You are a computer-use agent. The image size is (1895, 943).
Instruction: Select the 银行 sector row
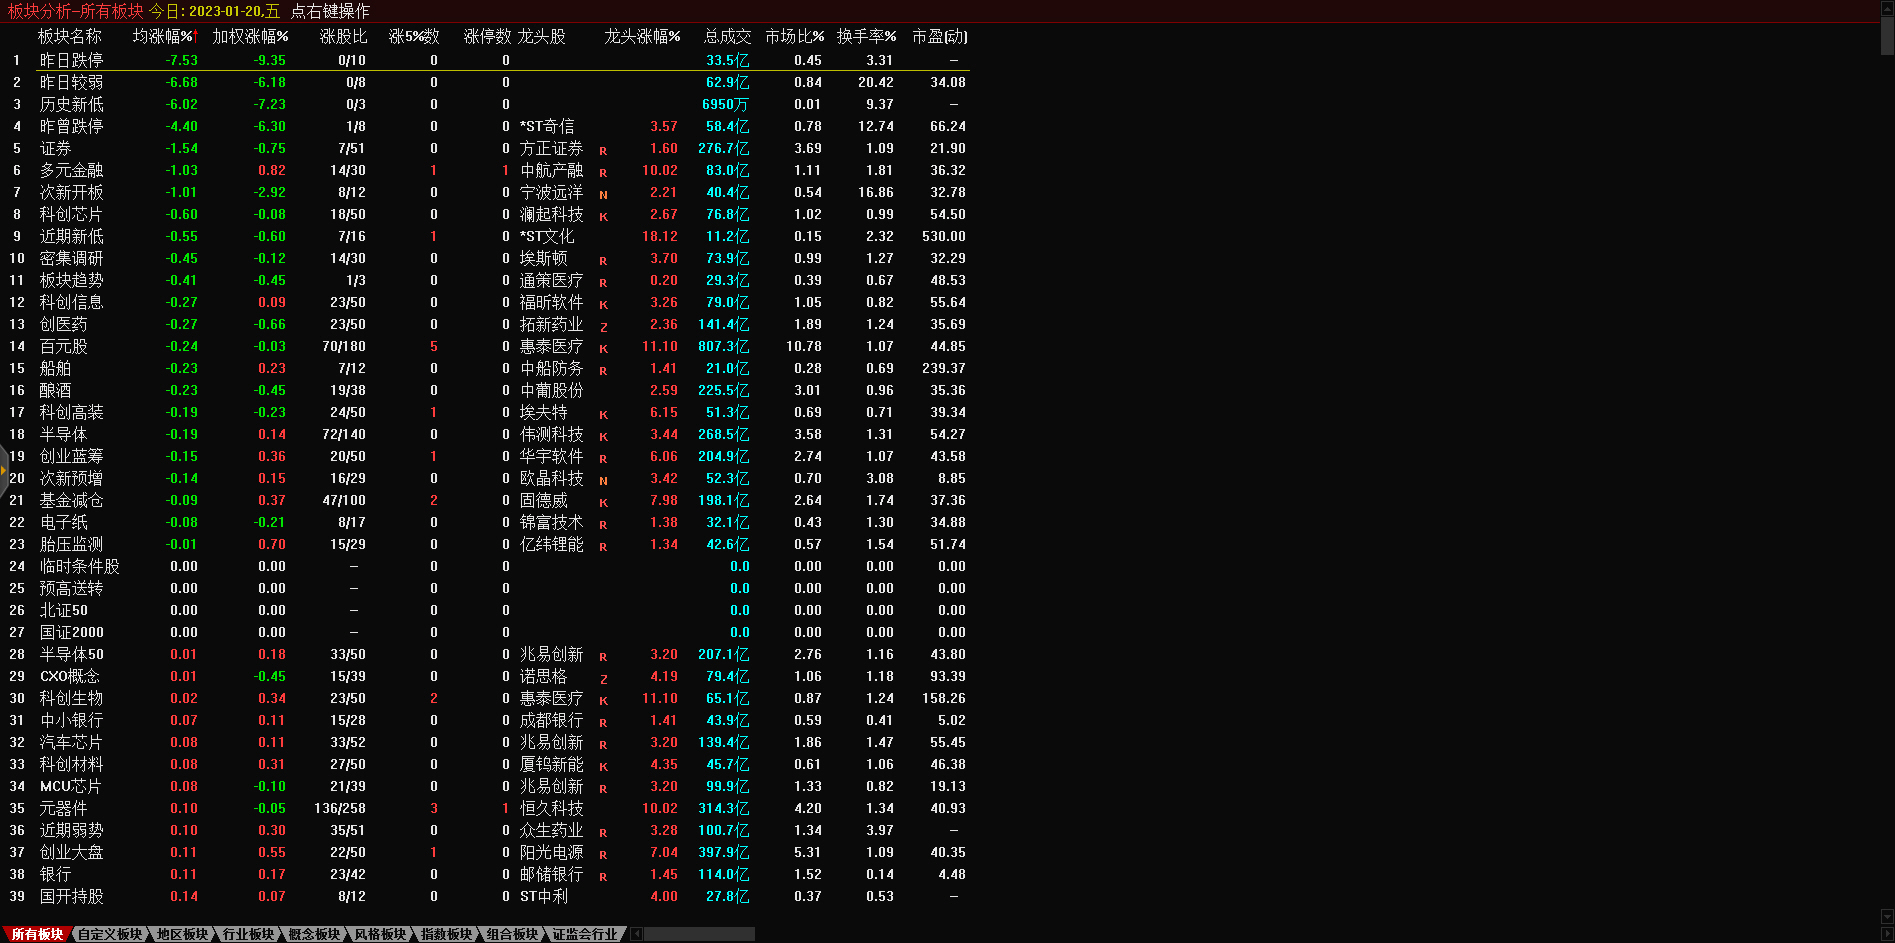pyautogui.click(x=55, y=874)
